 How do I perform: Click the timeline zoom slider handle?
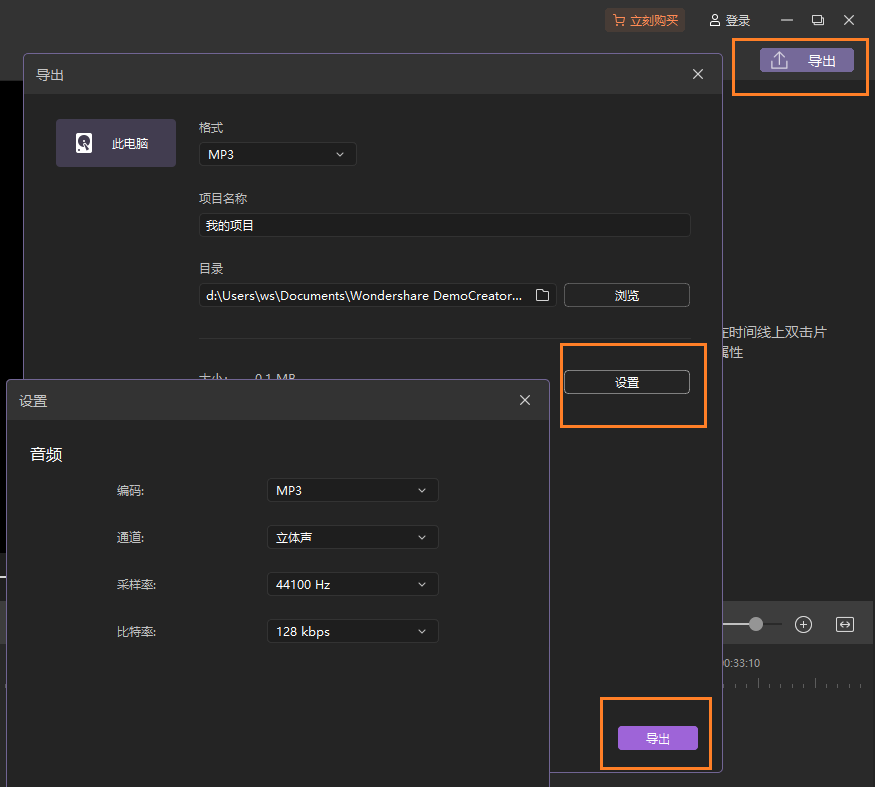point(756,624)
